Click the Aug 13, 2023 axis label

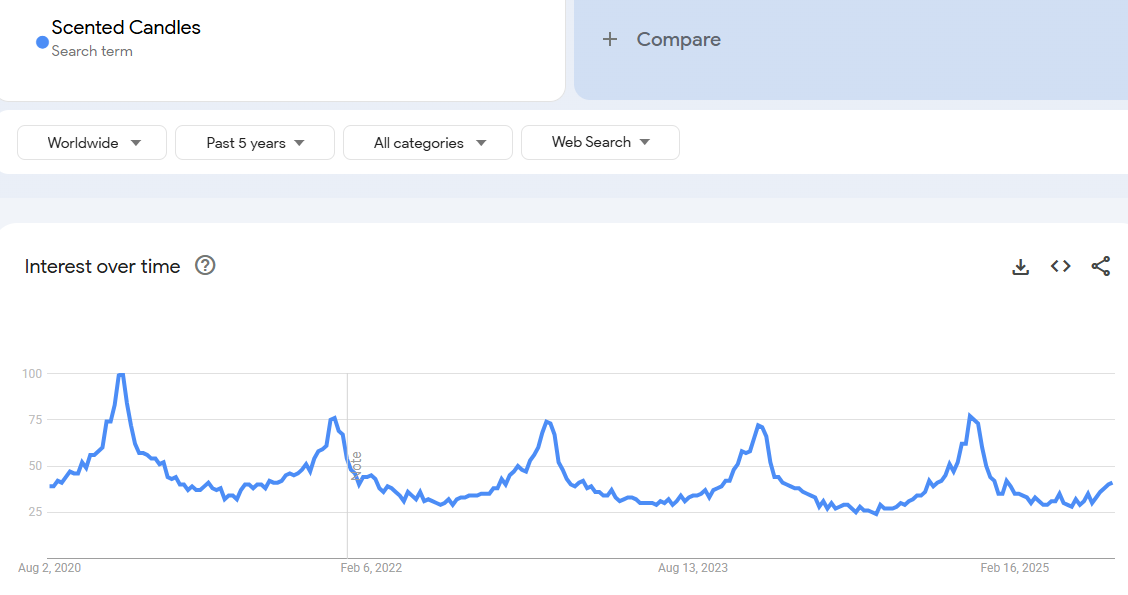coord(693,568)
